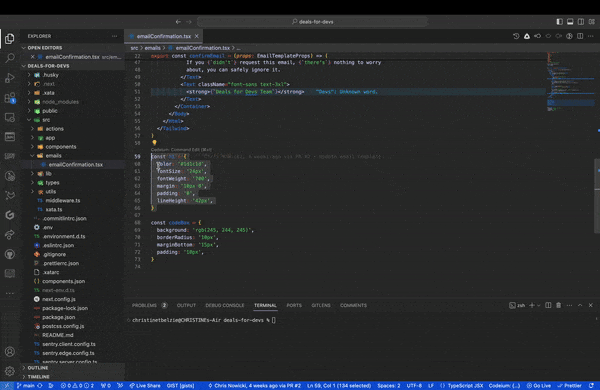The image size is (600, 390).
Task: Open Accounts menu in activity bar
Action: (x=10, y=352)
